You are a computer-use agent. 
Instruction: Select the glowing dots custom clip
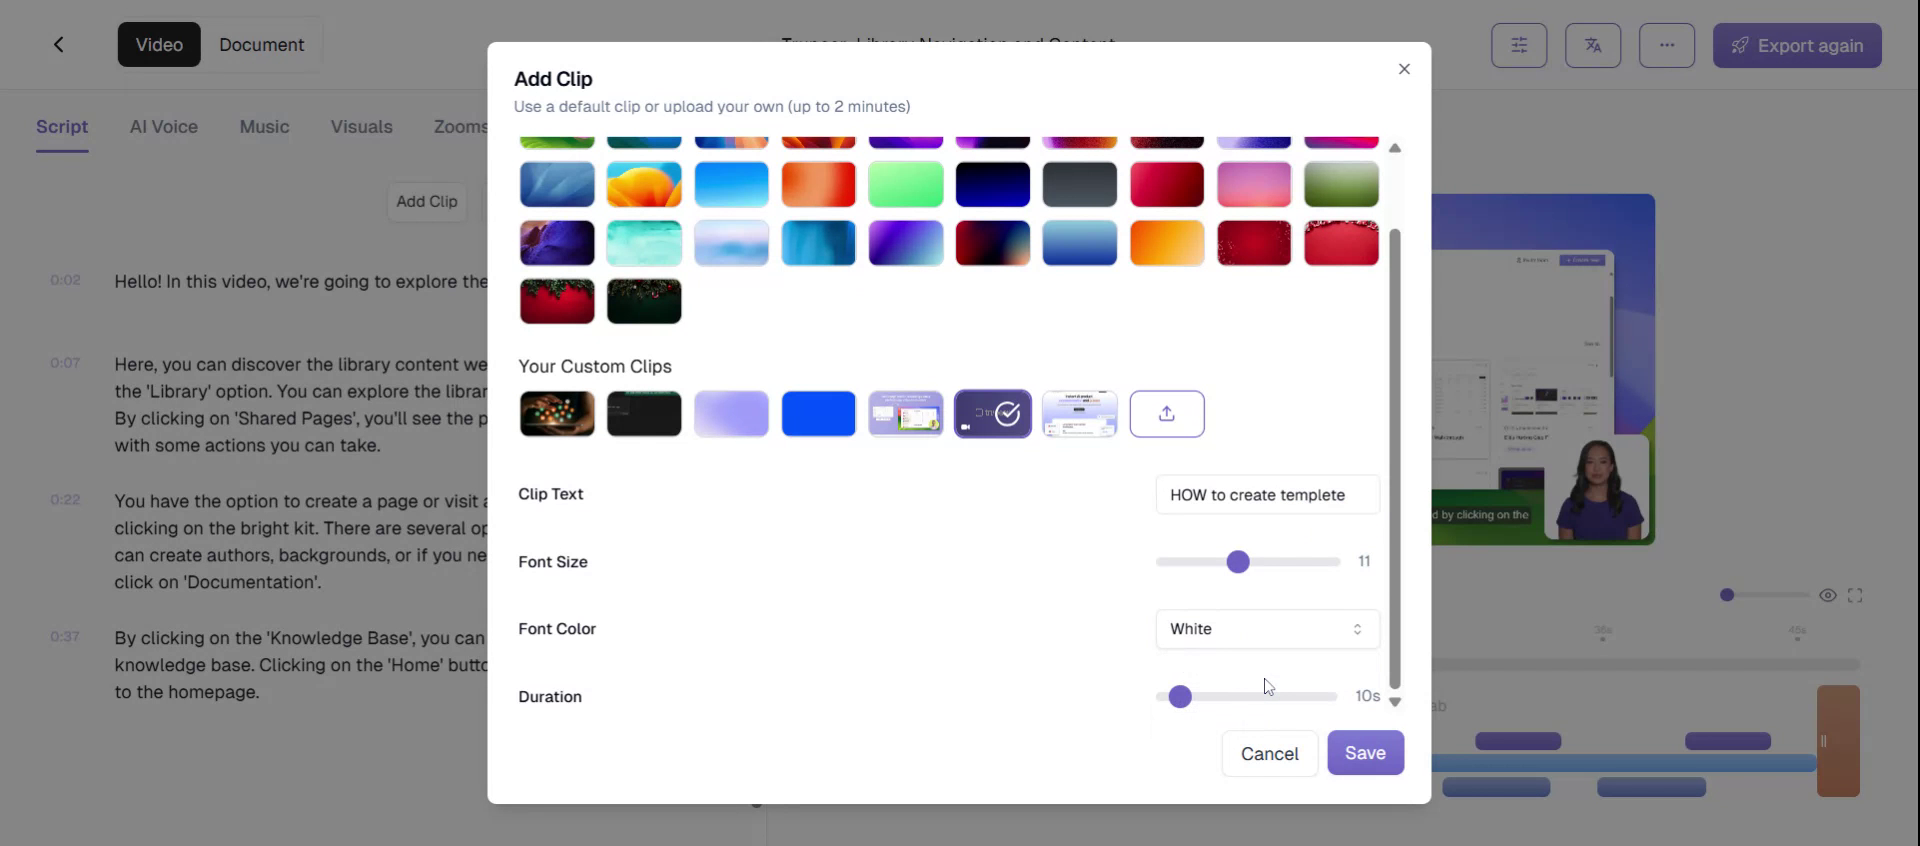coord(557,414)
